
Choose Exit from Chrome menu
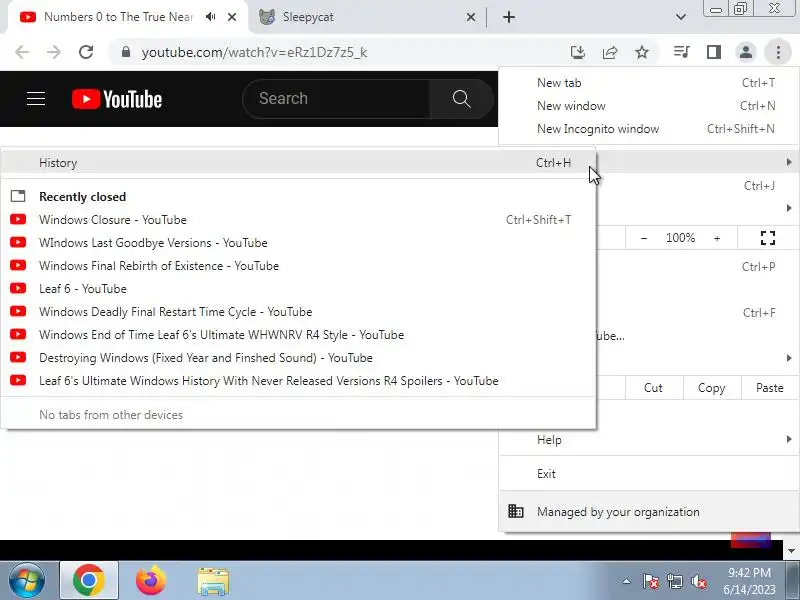(x=649, y=473)
